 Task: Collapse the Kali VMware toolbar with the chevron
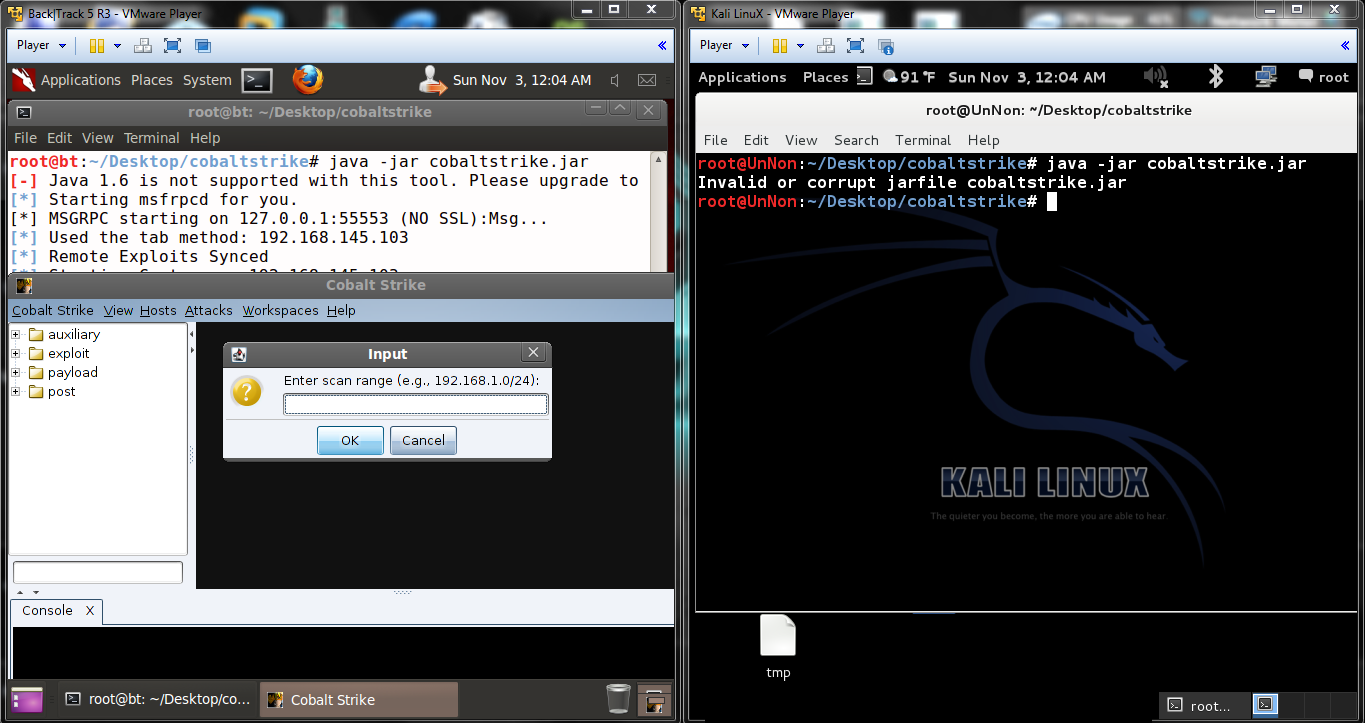pyautogui.click(x=1344, y=46)
